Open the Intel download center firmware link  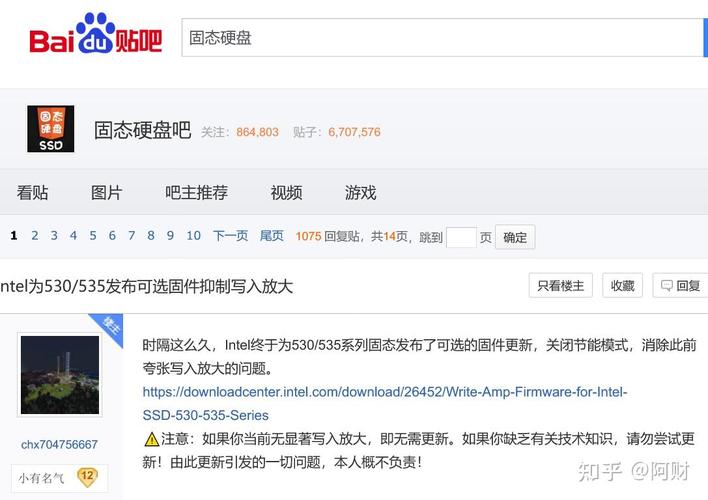[385, 403]
